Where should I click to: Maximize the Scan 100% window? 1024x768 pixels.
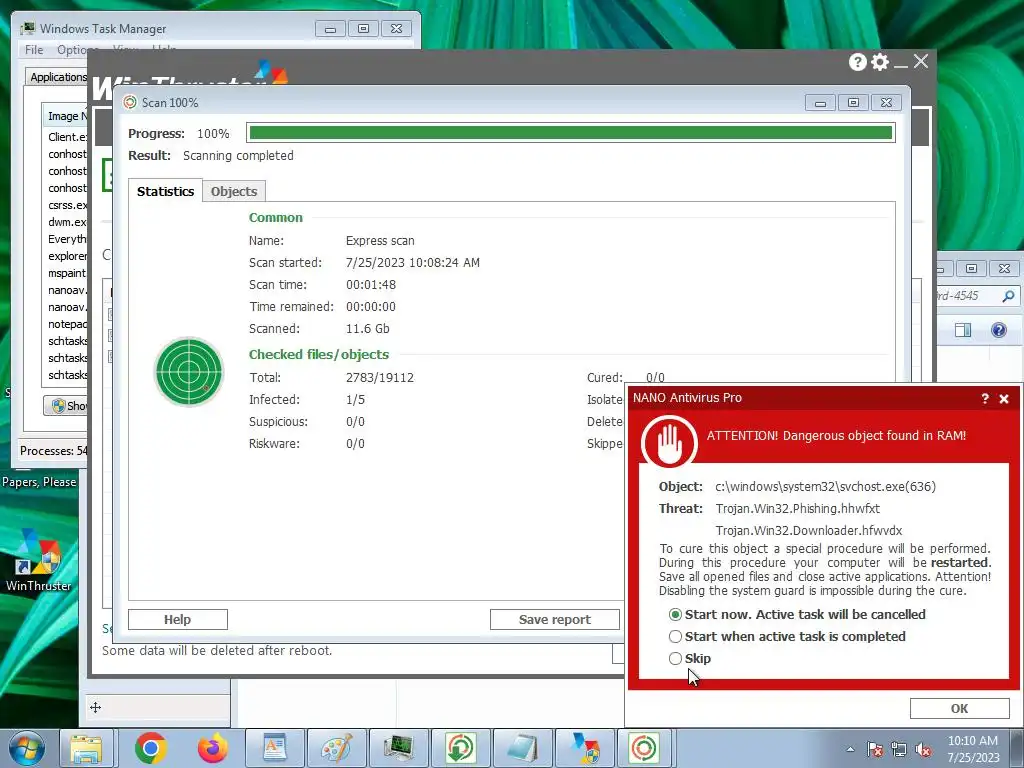[x=853, y=103]
